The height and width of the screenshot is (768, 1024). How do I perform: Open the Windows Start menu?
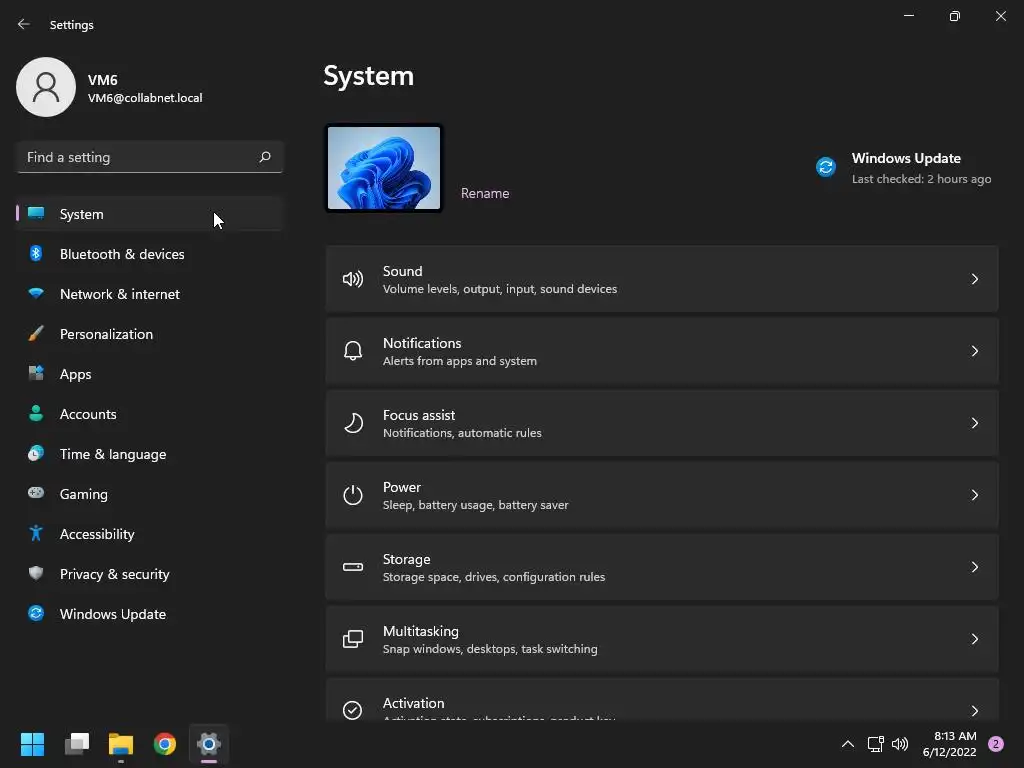[32, 744]
